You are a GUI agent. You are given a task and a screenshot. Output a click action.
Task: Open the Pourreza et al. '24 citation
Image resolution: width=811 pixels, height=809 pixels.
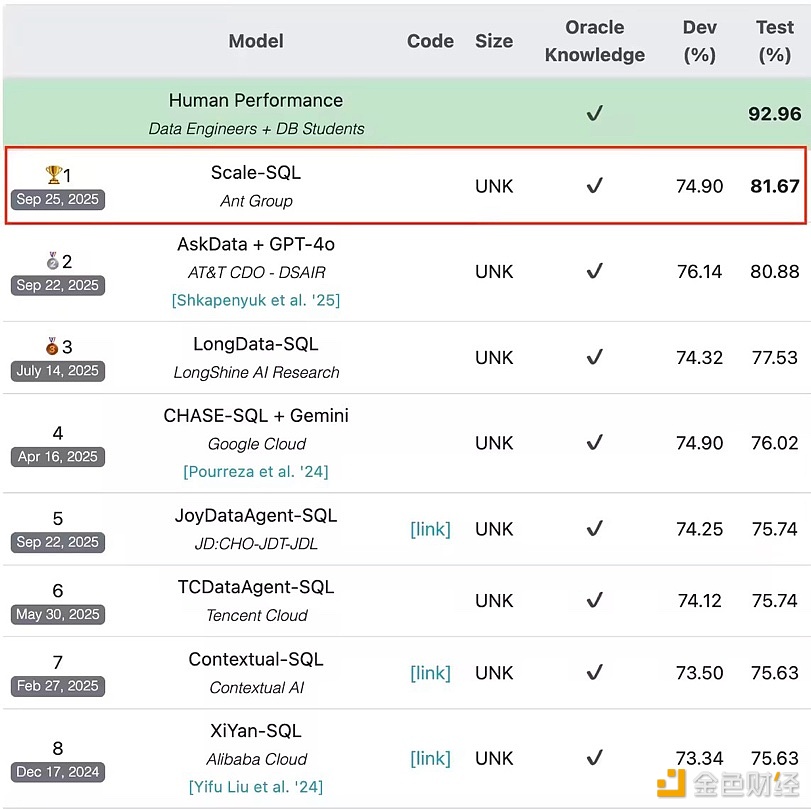(256, 471)
